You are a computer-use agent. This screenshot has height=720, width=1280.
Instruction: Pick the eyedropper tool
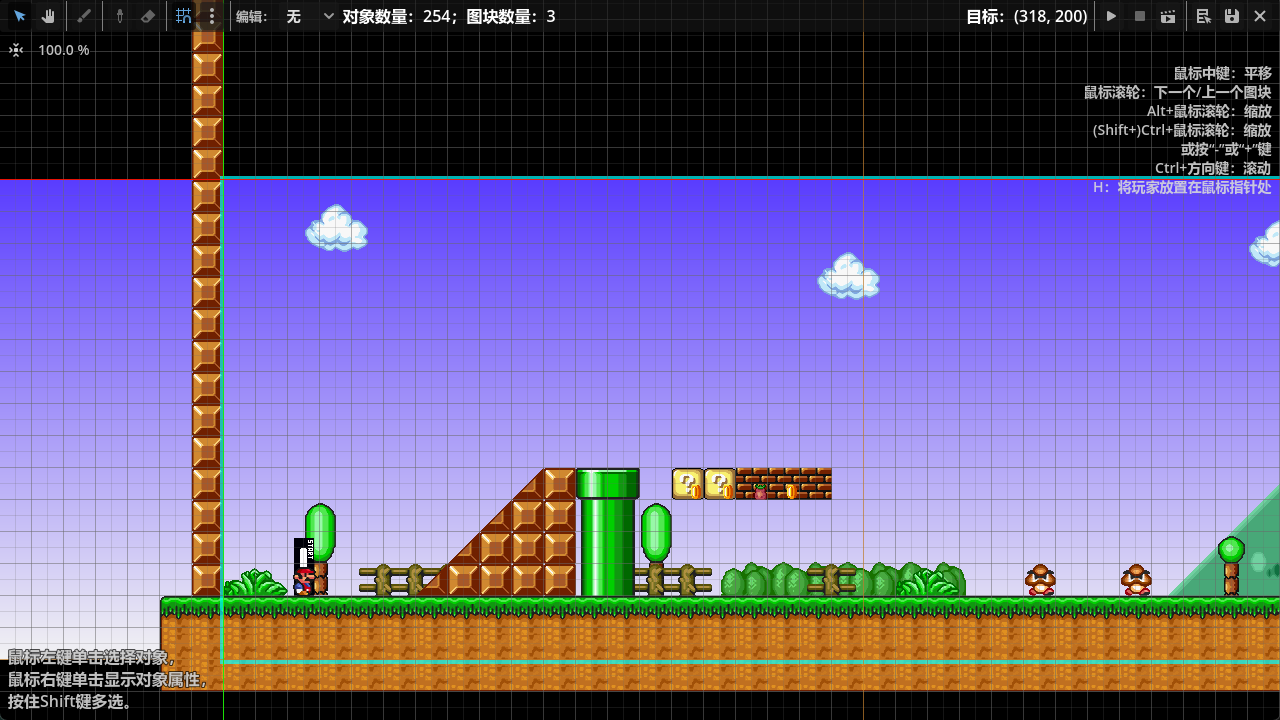pyautogui.click(x=119, y=16)
